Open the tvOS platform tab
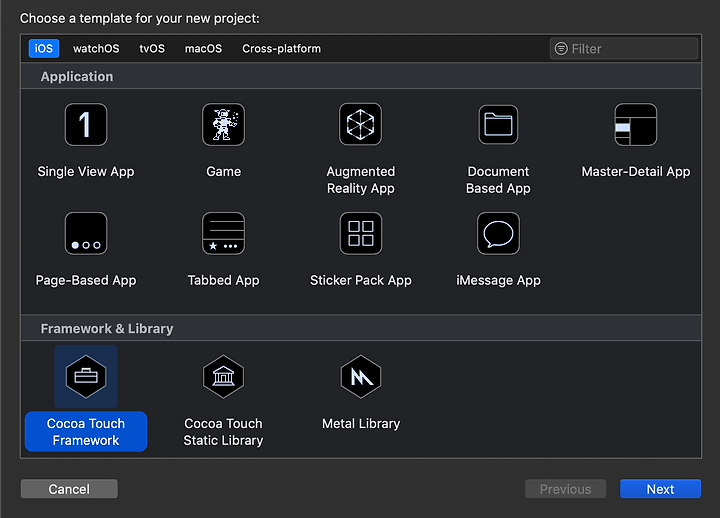This screenshot has width=720, height=518. (x=152, y=49)
